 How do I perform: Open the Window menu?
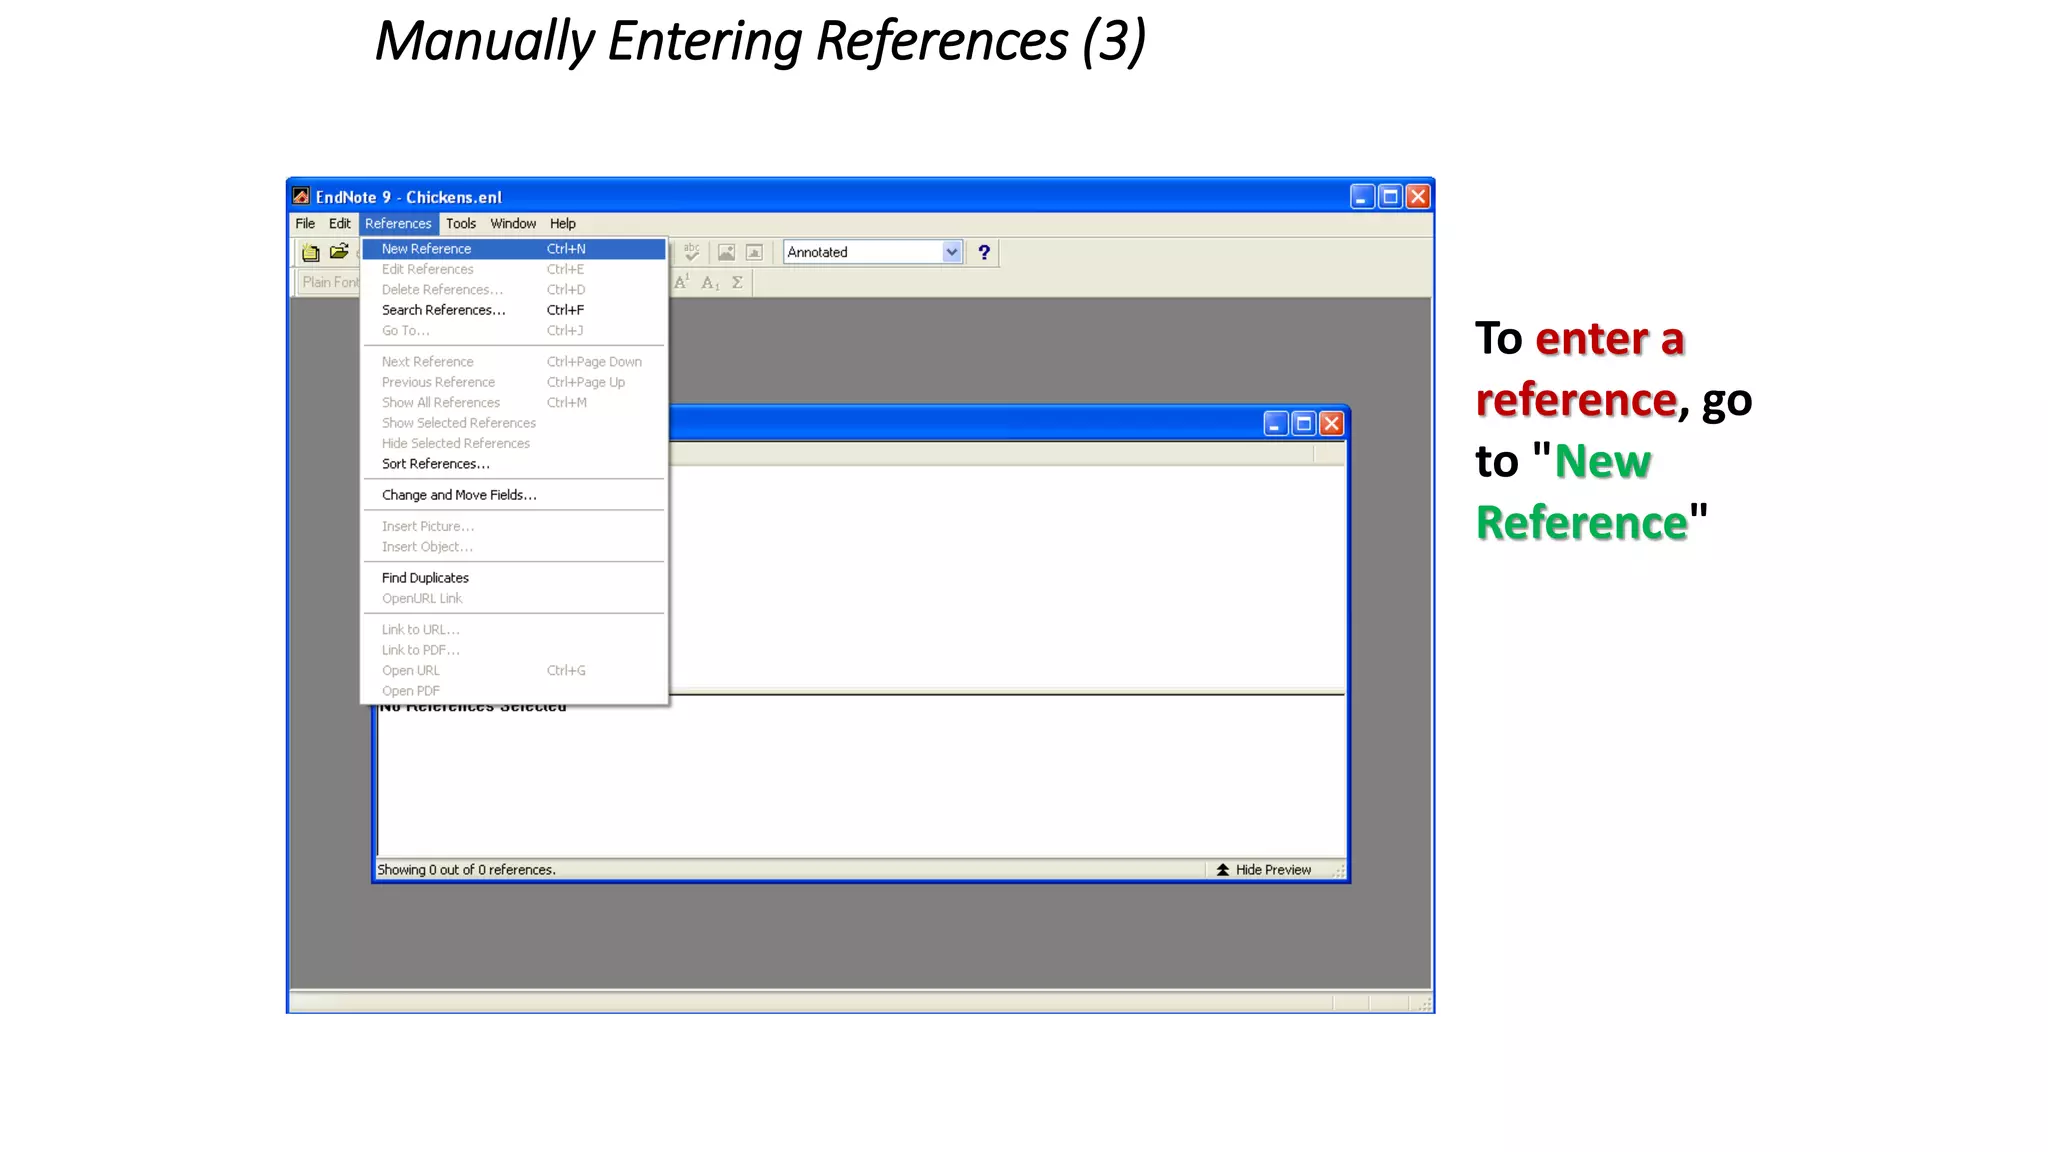pos(513,224)
